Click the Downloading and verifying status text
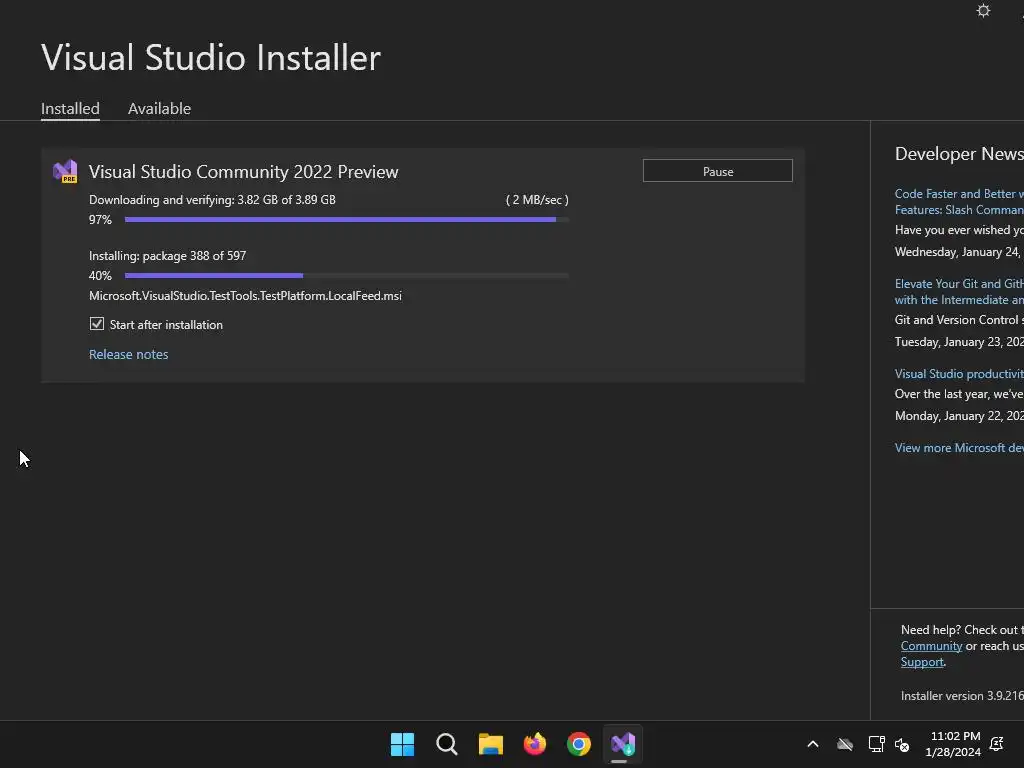The height and width of the screenshot is (768, 1024). coord(212,200)
